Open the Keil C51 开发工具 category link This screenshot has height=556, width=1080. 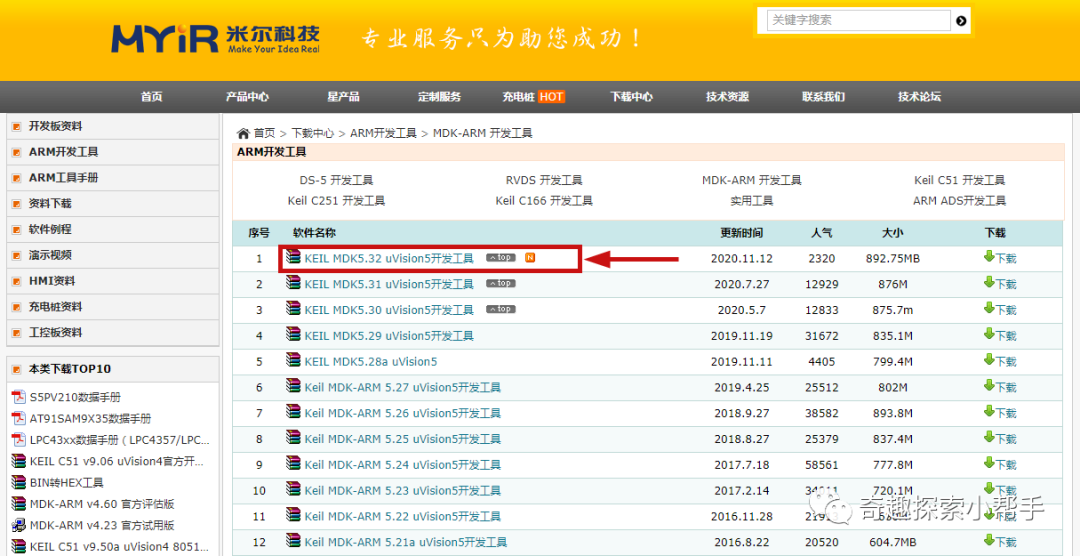(x=959, y=181)
